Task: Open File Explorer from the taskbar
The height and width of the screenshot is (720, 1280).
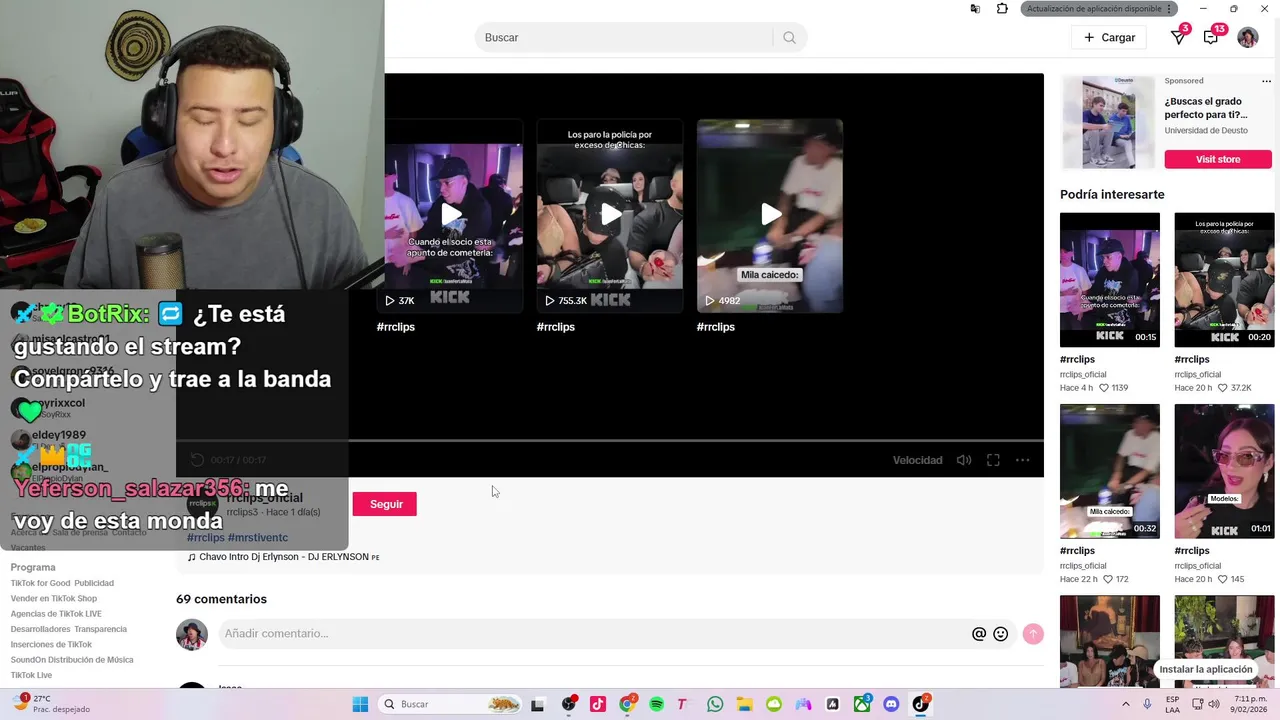Action: click(x=745, y=704)
